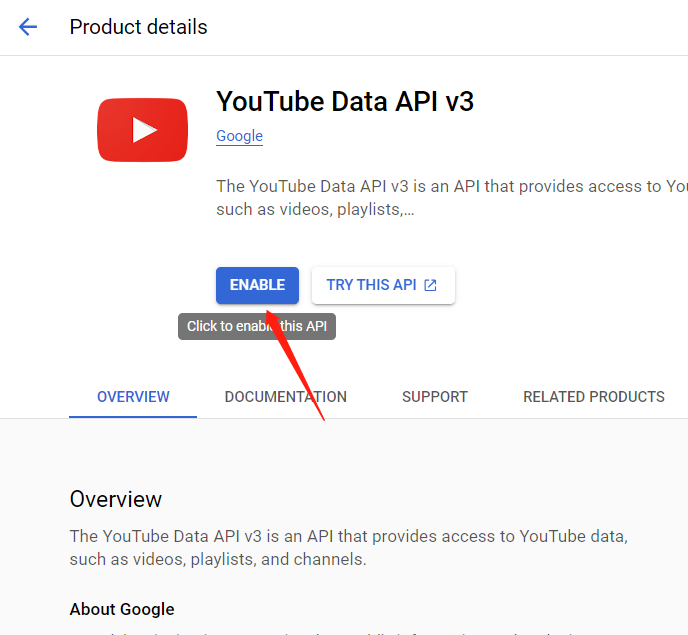Image resolution: width=688 pixels, height=635 pixels.
Task: Click the TRY THIS API button
Action: (x=383, y=285)
